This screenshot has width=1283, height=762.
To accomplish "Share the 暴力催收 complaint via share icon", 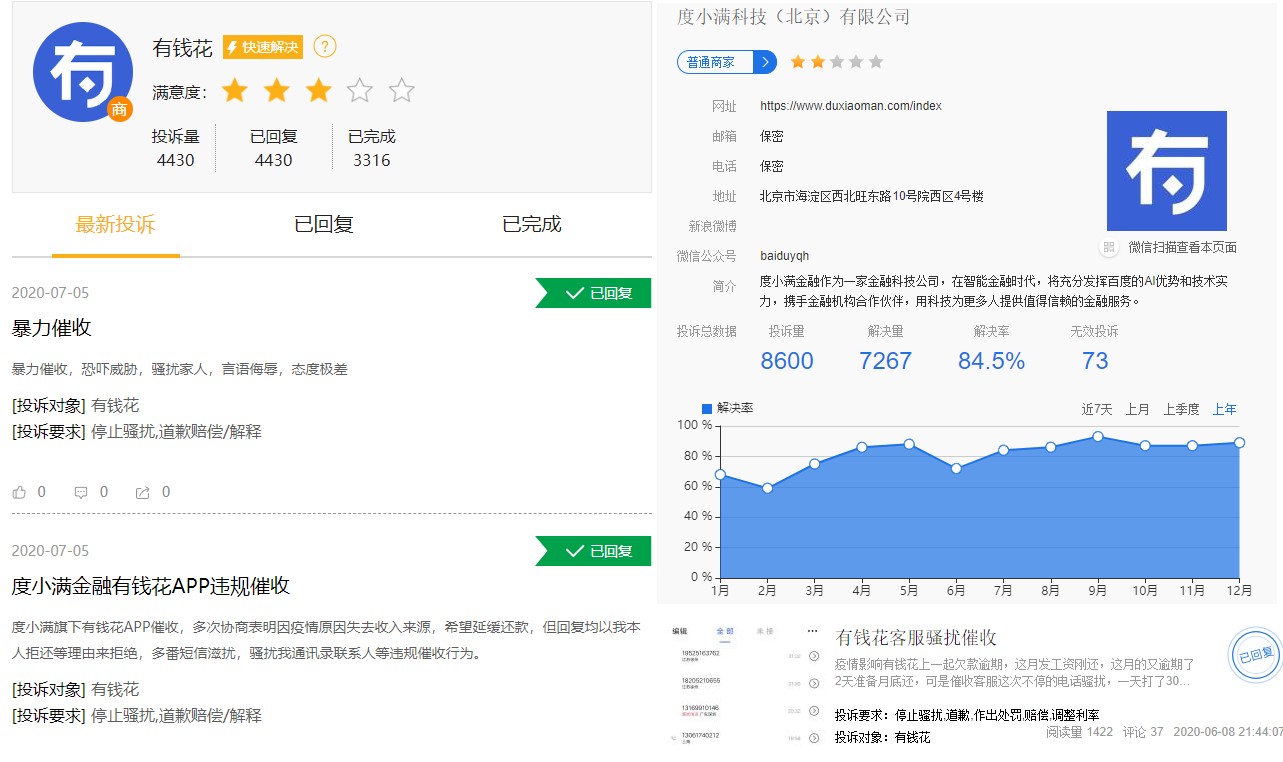I will click(143, 492).
